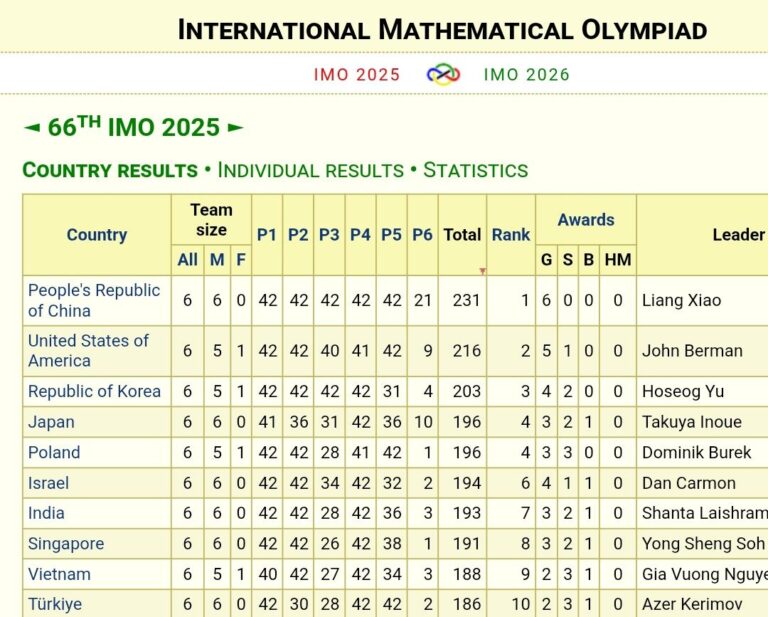Go to next IMO using right arrow

(235, 128)
